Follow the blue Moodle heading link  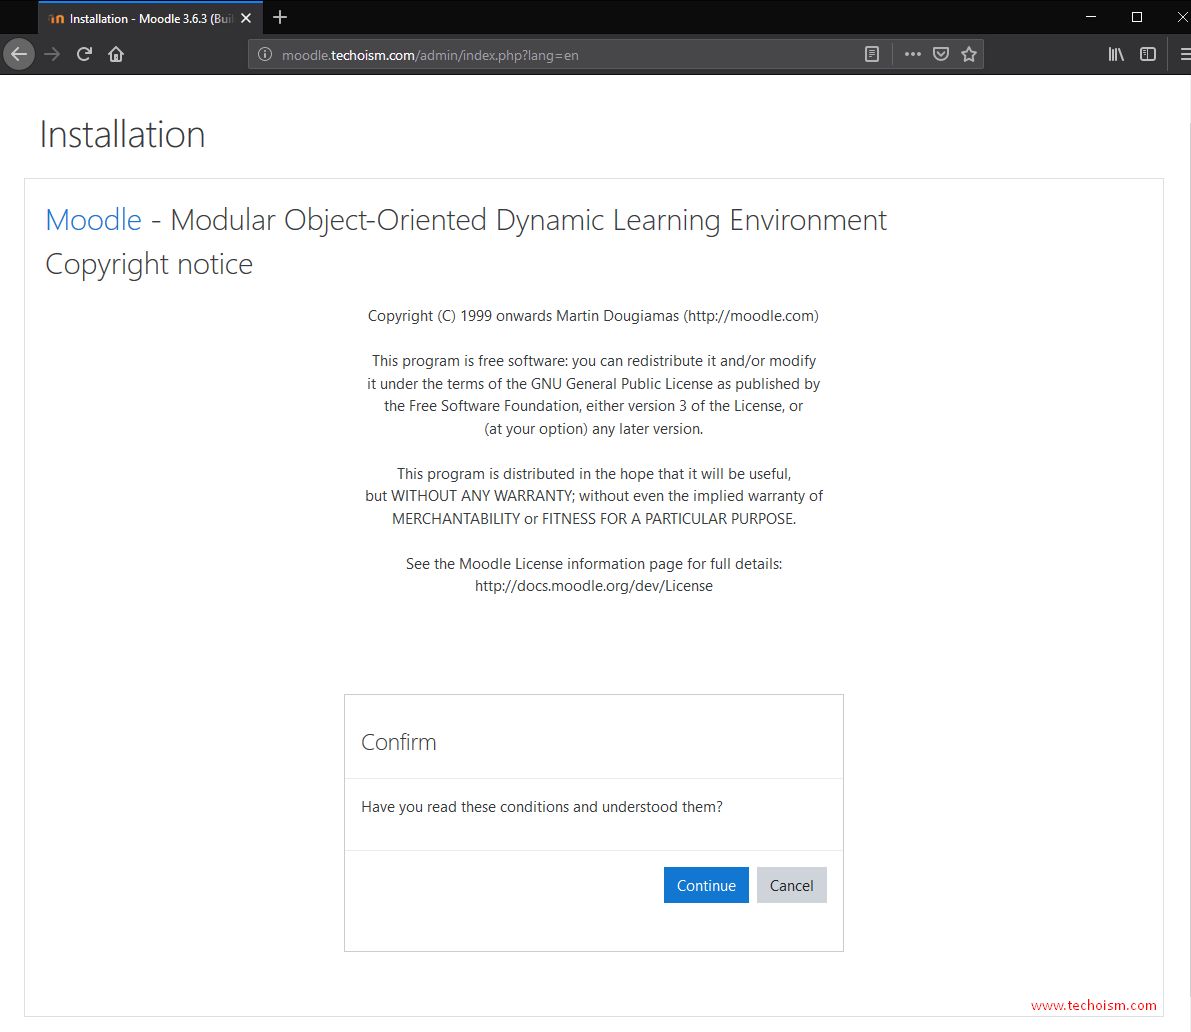click(x=94, y=220)
